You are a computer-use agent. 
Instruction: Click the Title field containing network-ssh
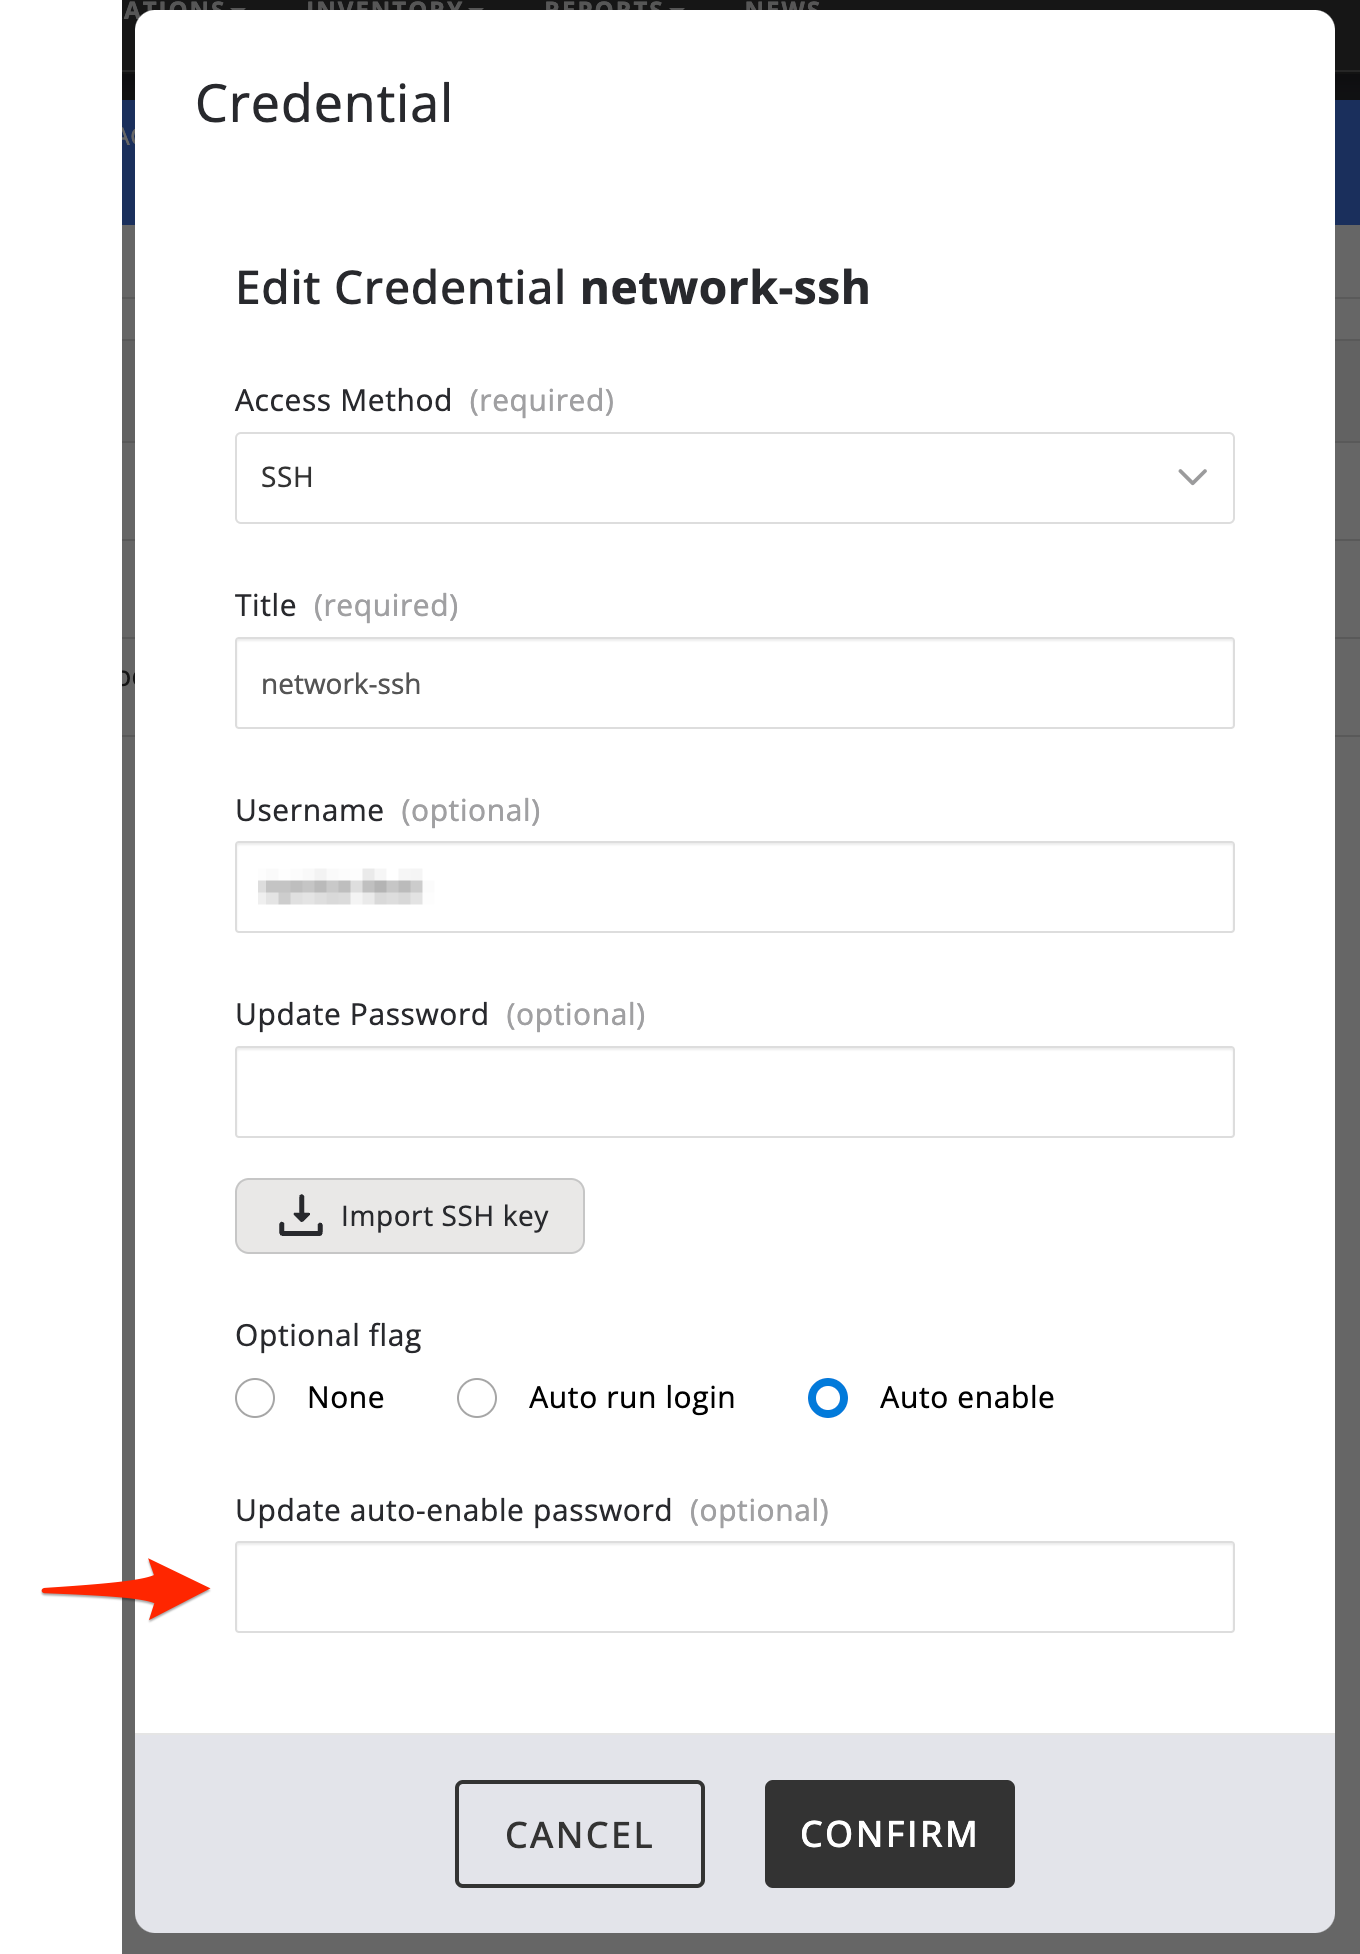(x=734, y=684)
